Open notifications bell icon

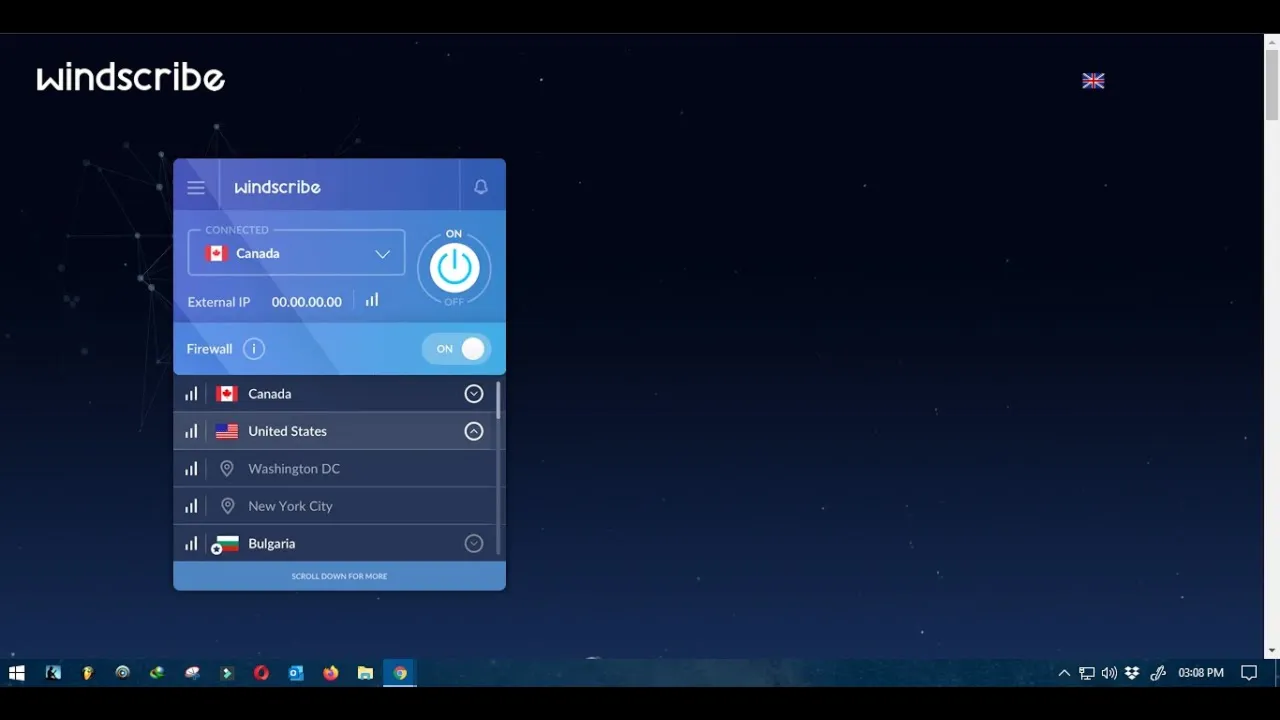pyautogui.click(x=481, y=187)
